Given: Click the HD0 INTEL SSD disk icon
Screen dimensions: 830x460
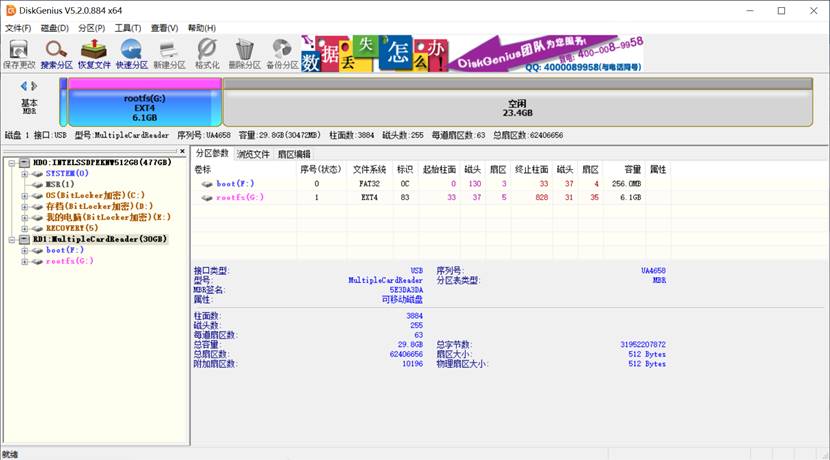Looking at the screenshot, I should pos(24,163).
